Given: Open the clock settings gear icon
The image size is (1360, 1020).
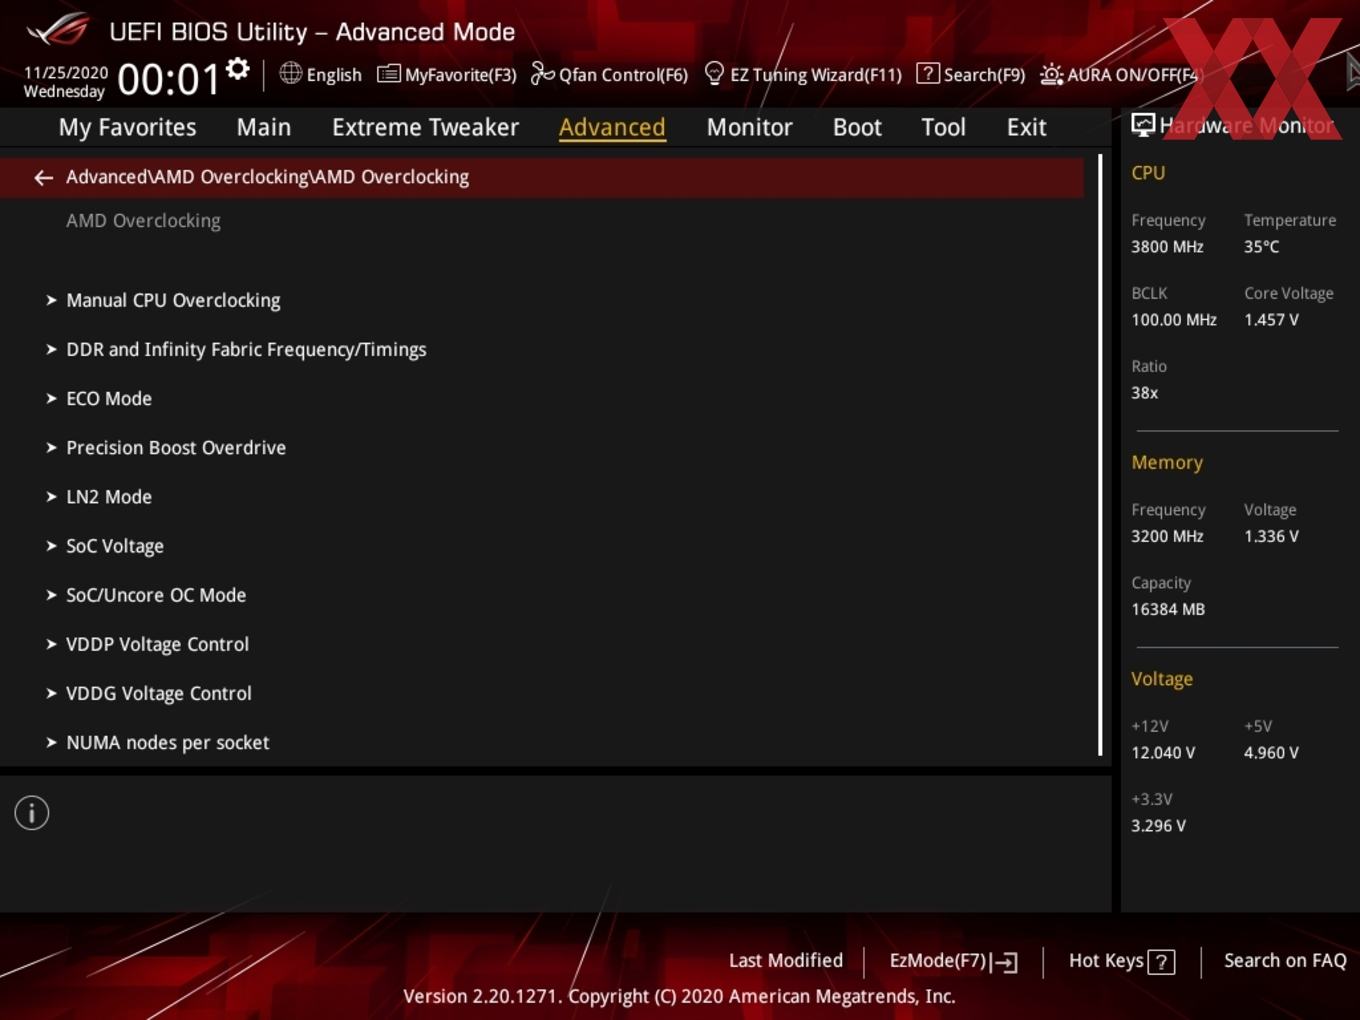Looking at the screenshot, I should (237, 68).
